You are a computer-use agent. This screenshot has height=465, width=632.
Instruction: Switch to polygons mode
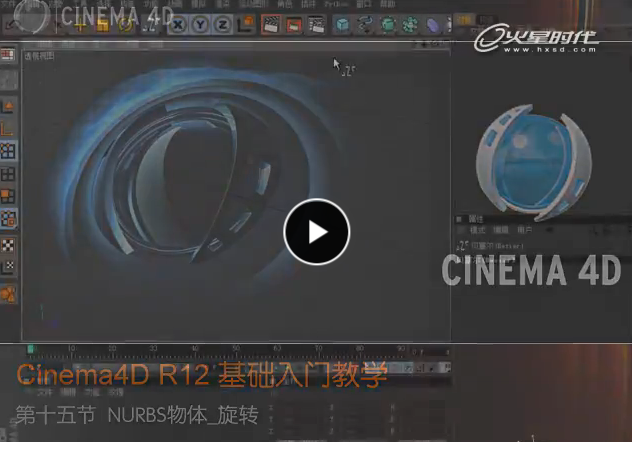click(x=8, y=196)
